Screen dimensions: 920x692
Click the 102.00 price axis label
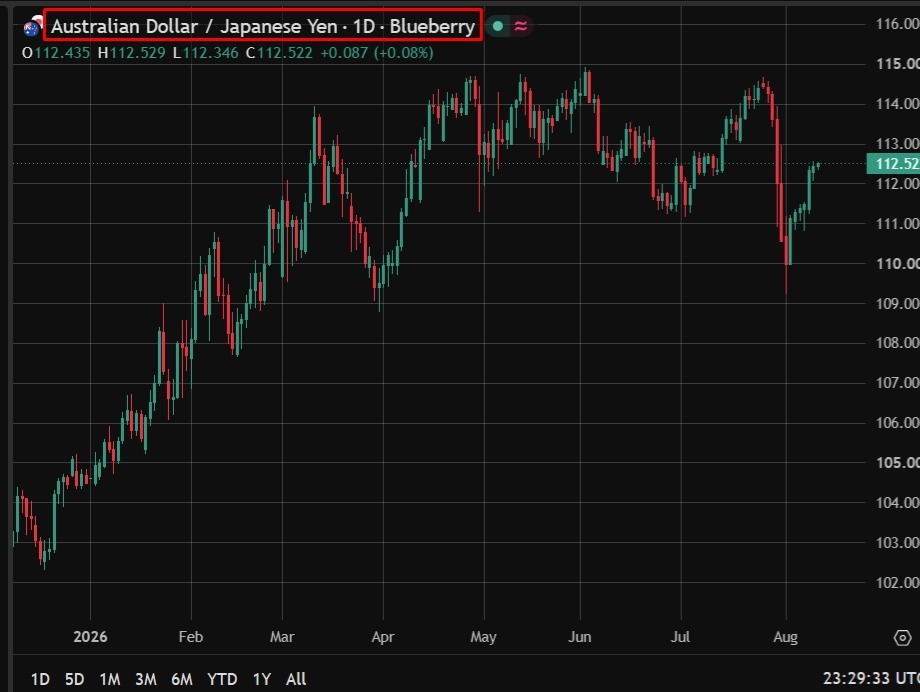point(897,582)
